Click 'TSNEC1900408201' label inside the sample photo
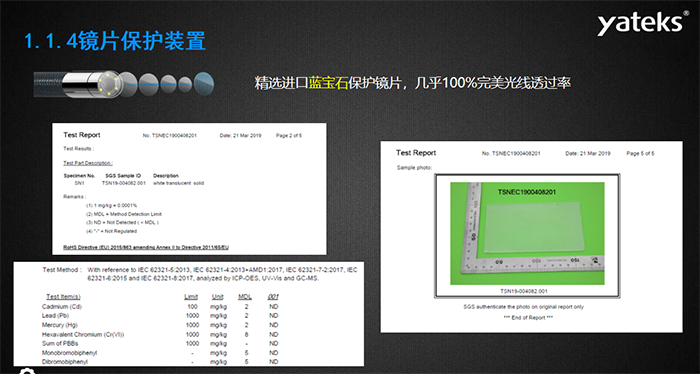 (x=527, y=192)
